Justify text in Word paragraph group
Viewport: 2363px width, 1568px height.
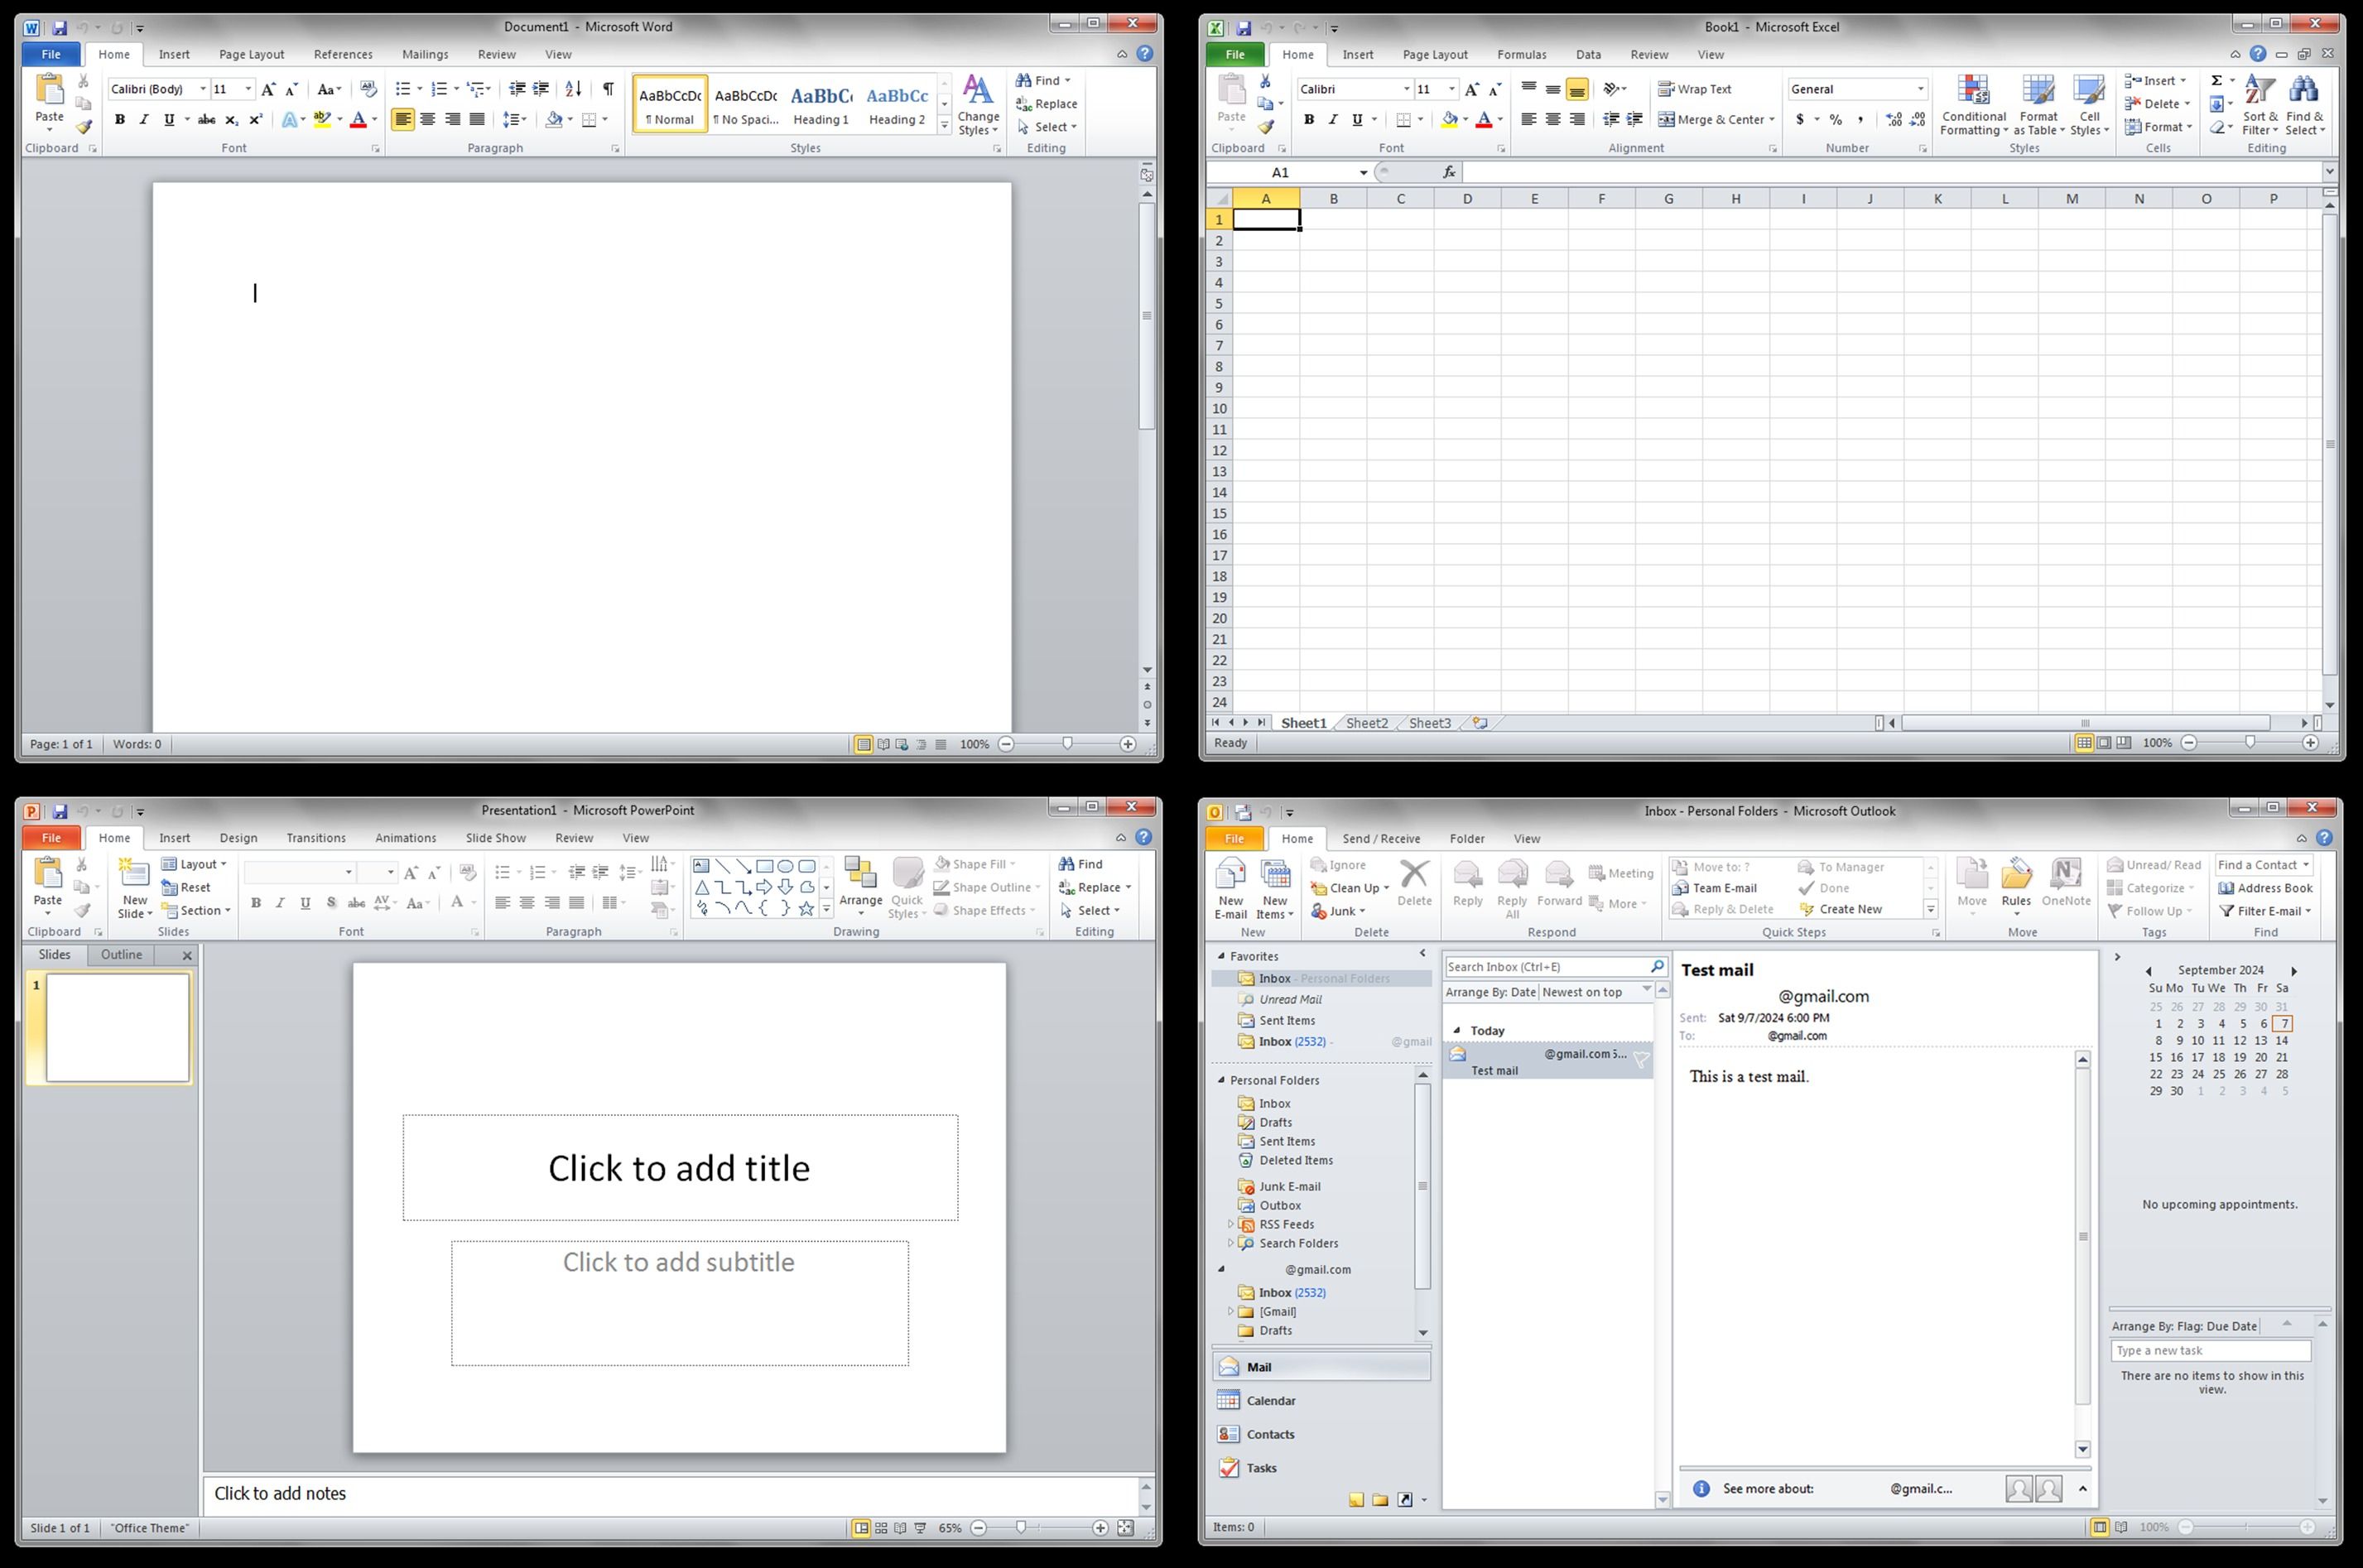[x=477, y=119]
